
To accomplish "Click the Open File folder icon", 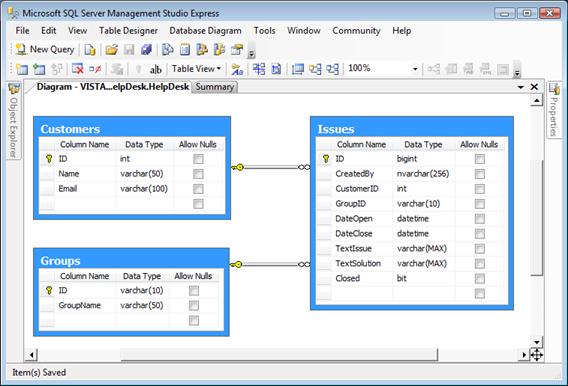I will (112, 50).
